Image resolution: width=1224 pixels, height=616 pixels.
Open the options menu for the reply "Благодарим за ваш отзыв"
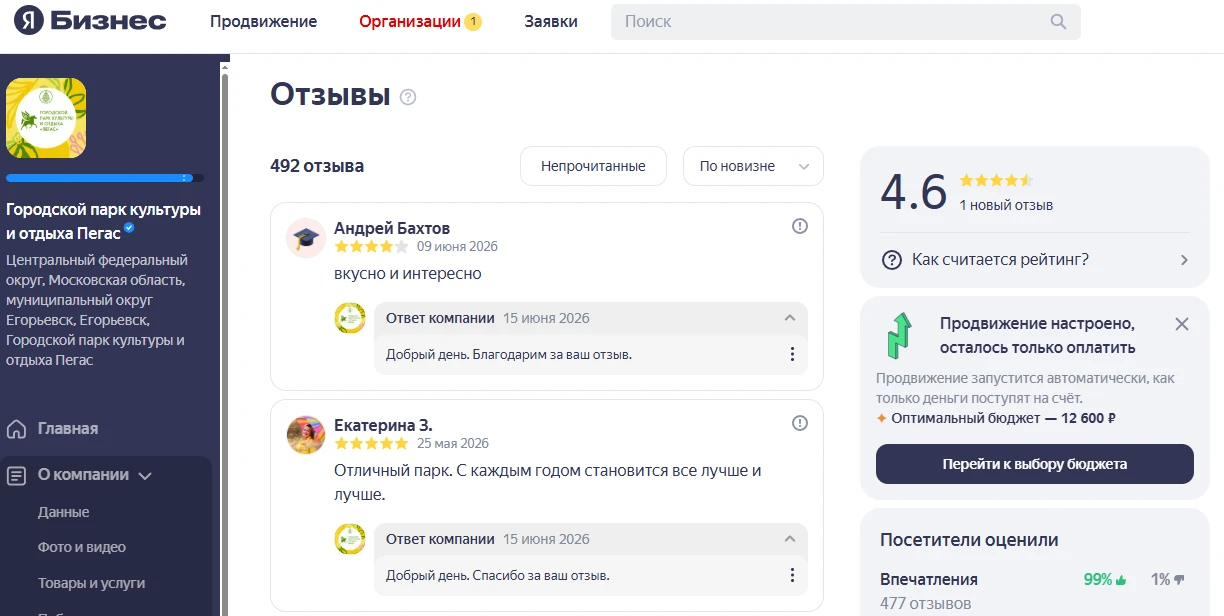[792, 354]
